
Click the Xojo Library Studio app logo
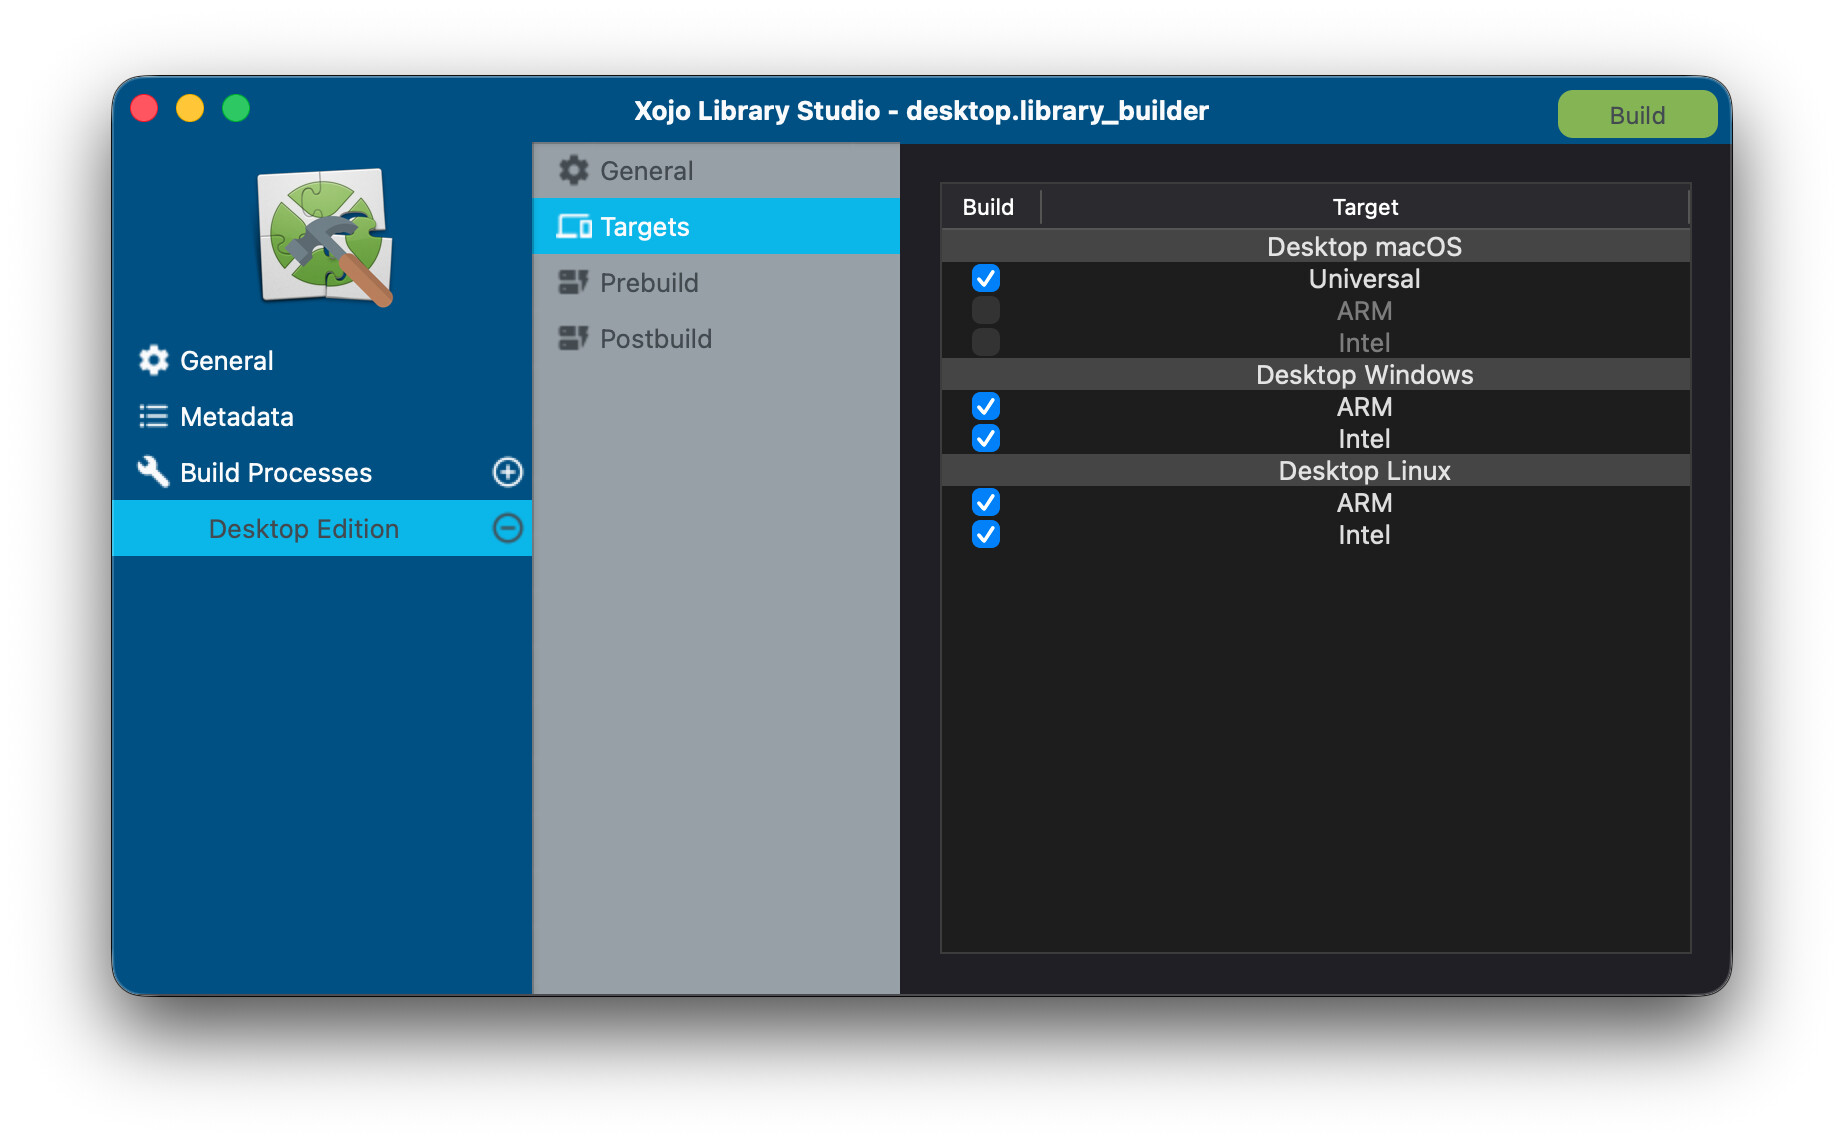click(x=324, y=237)
